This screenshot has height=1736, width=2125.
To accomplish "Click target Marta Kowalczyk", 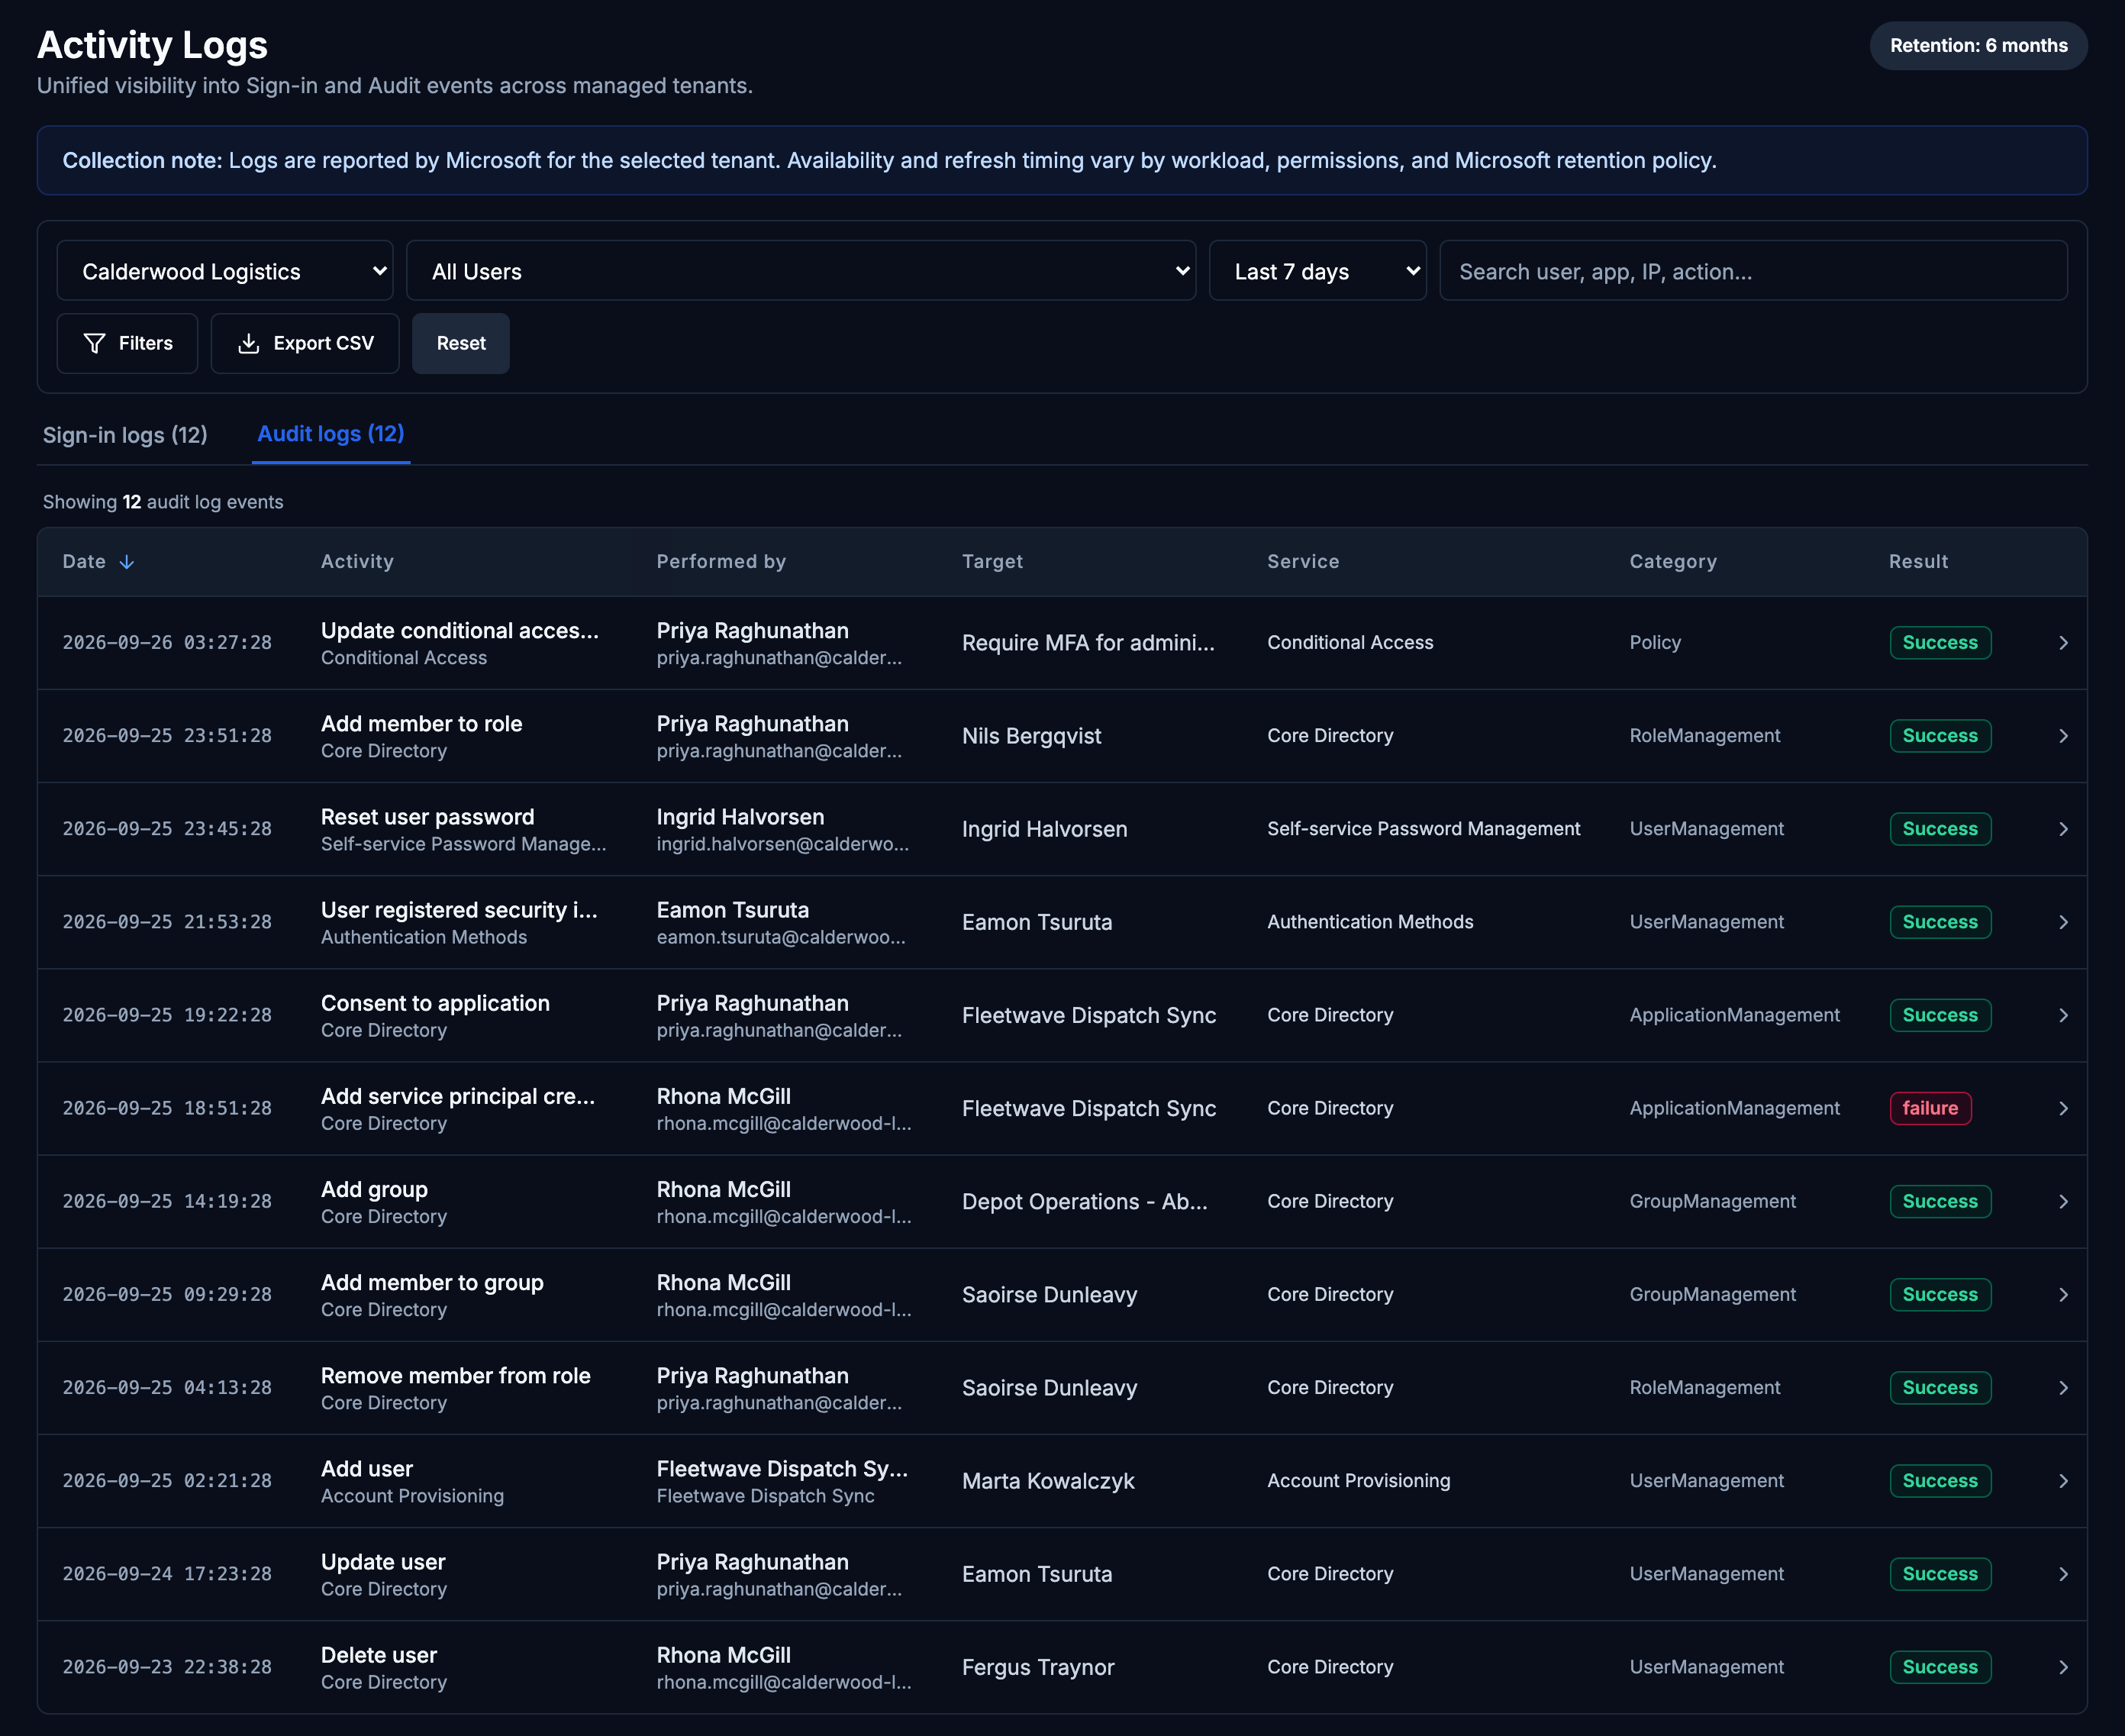I will click(1048, 1481).
